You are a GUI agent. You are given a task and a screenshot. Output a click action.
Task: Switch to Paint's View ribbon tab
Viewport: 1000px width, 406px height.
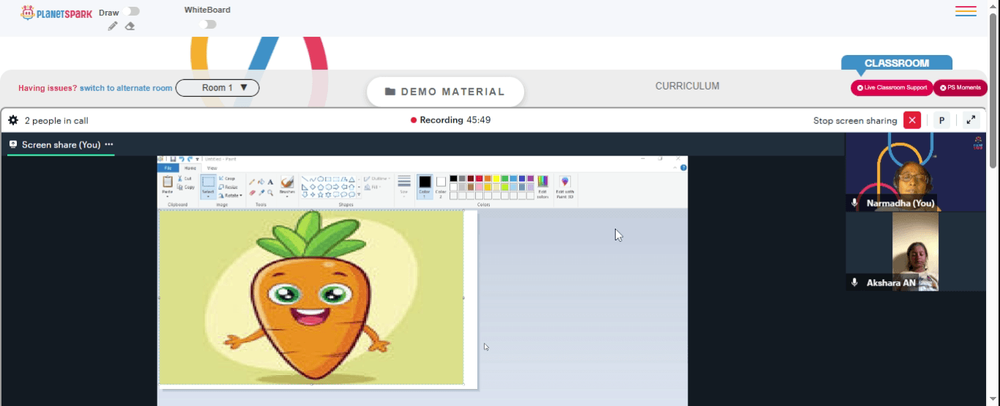coord(212,168)
